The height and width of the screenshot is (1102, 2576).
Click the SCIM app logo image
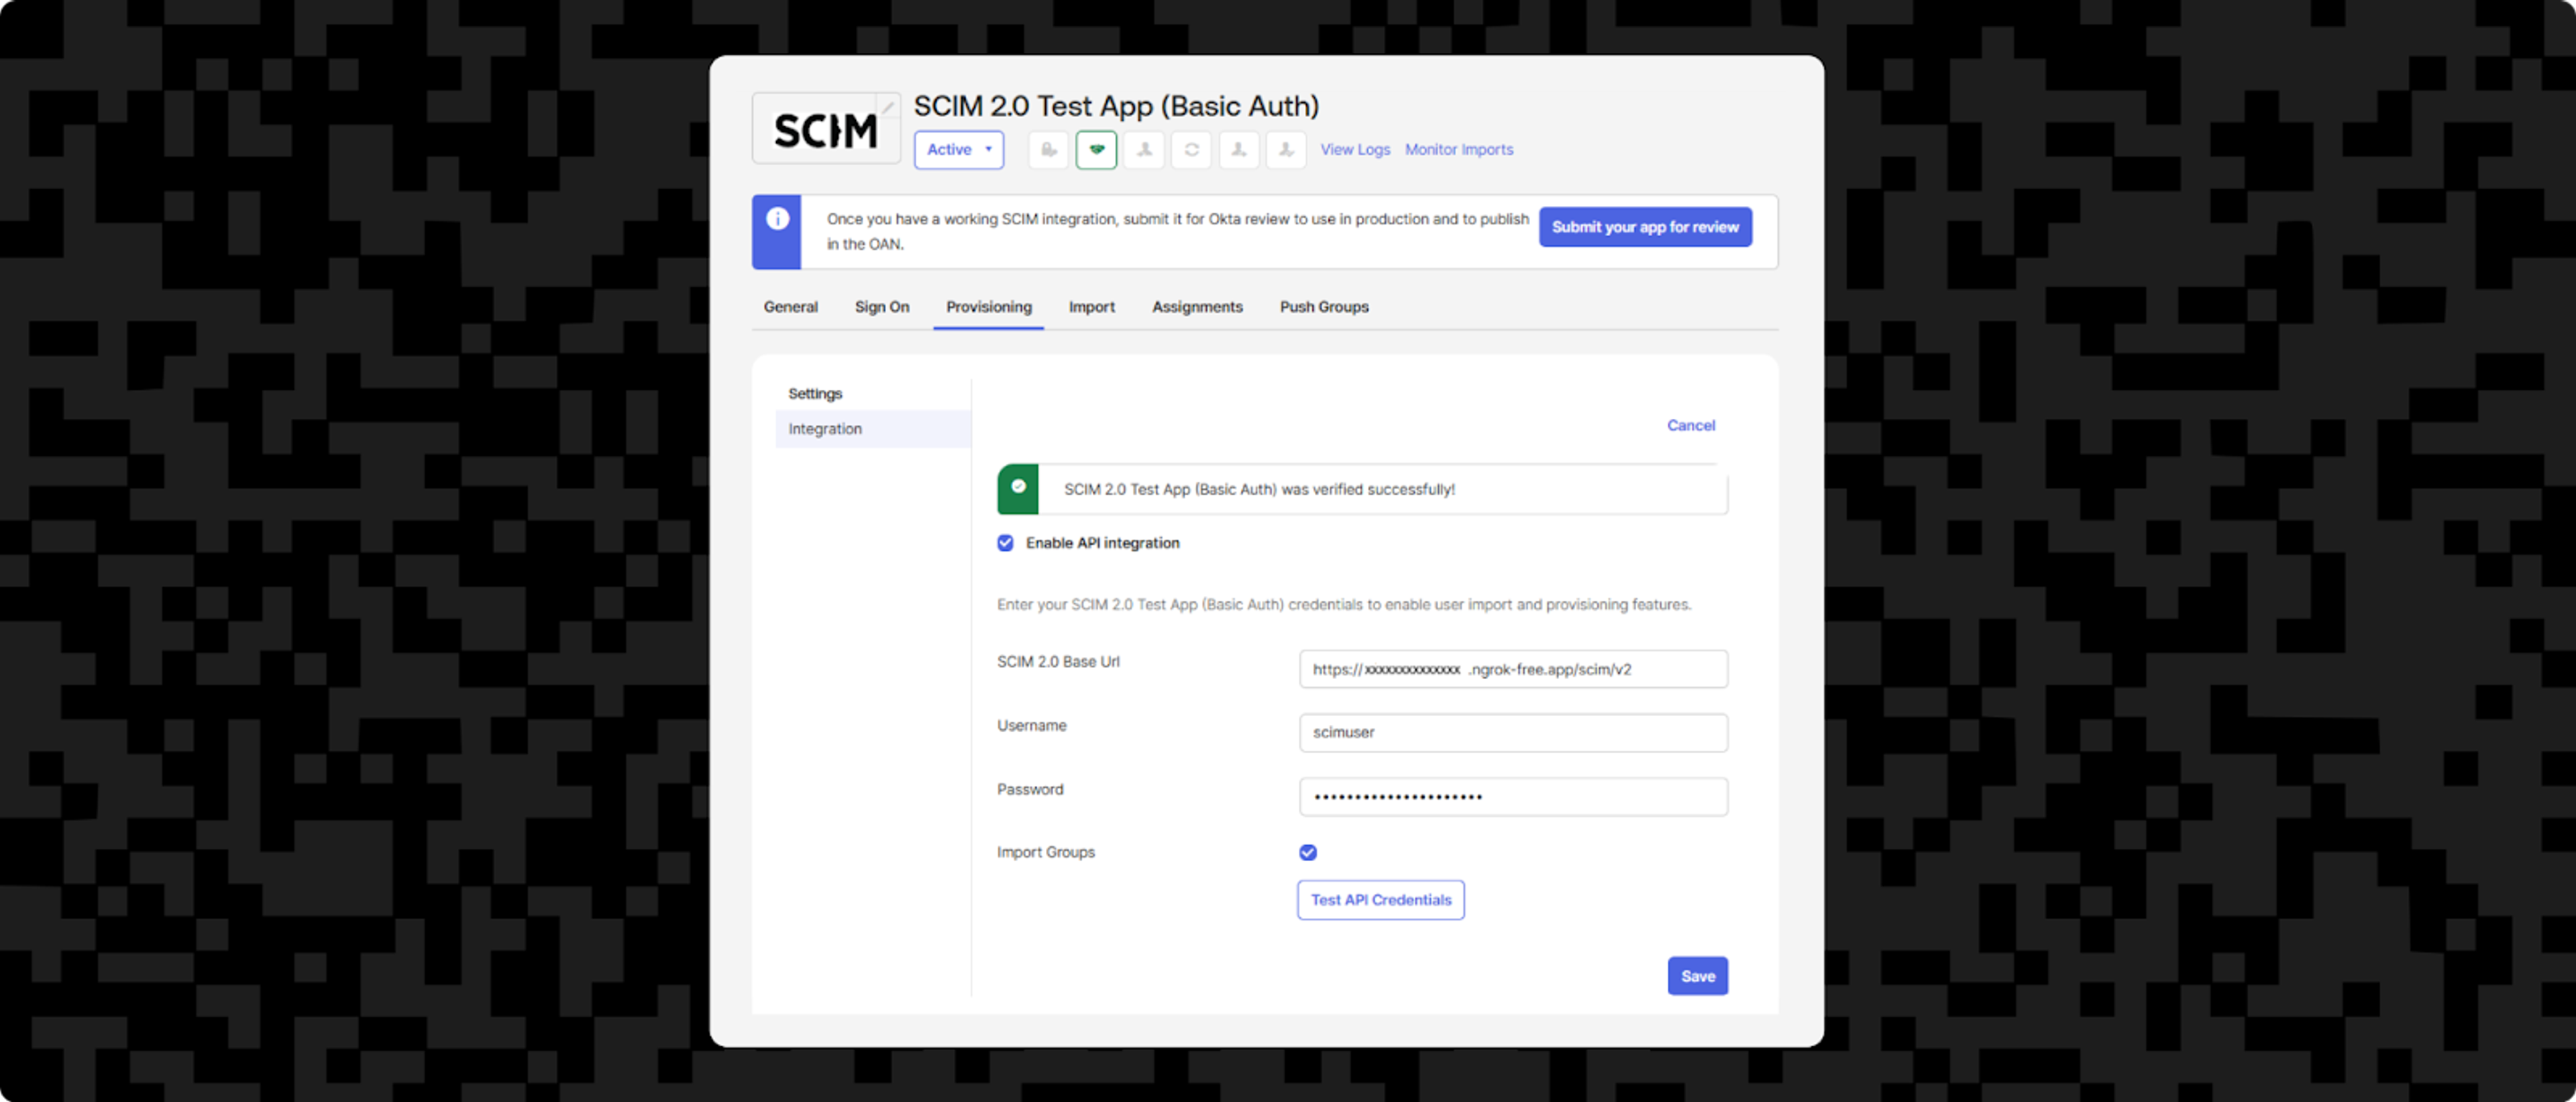826,129
